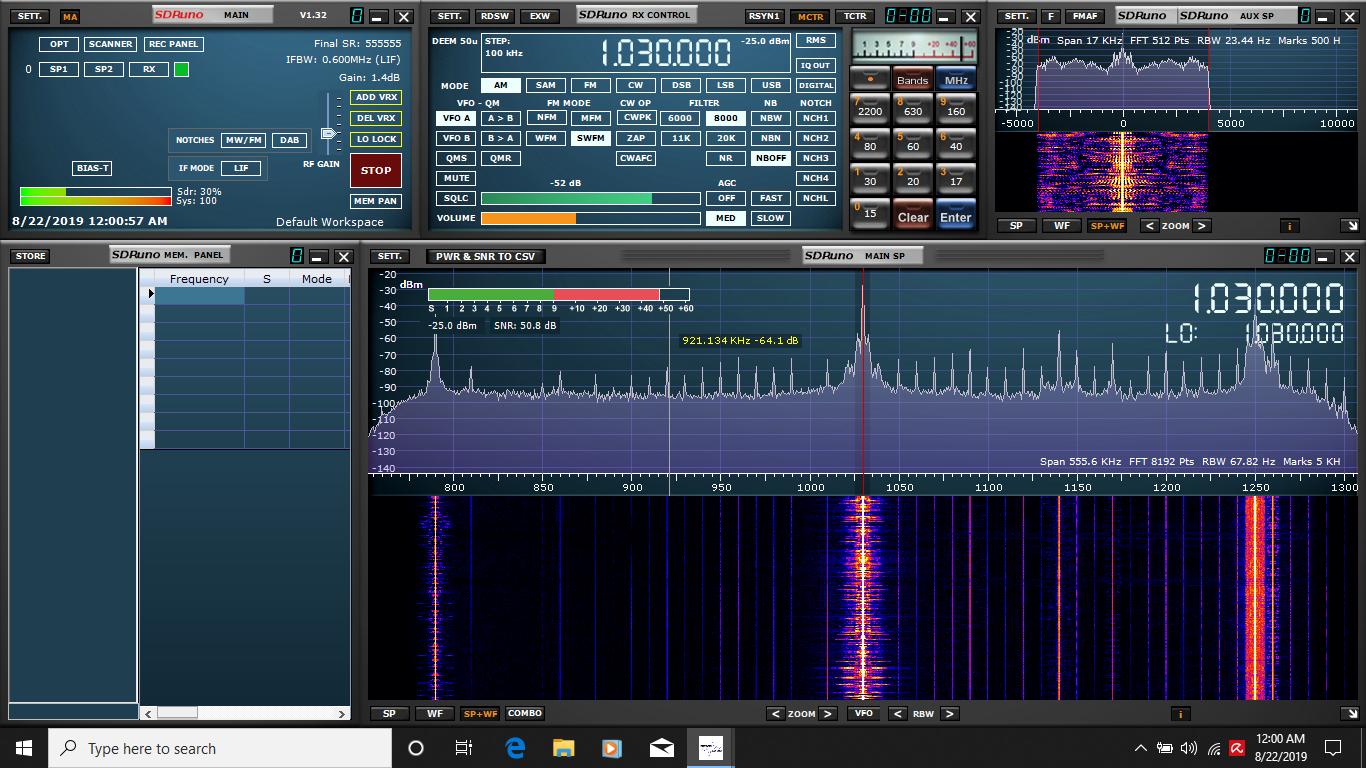The image size is (1366, 768).
Task: Select AM mode
Action: pos(501,86)
